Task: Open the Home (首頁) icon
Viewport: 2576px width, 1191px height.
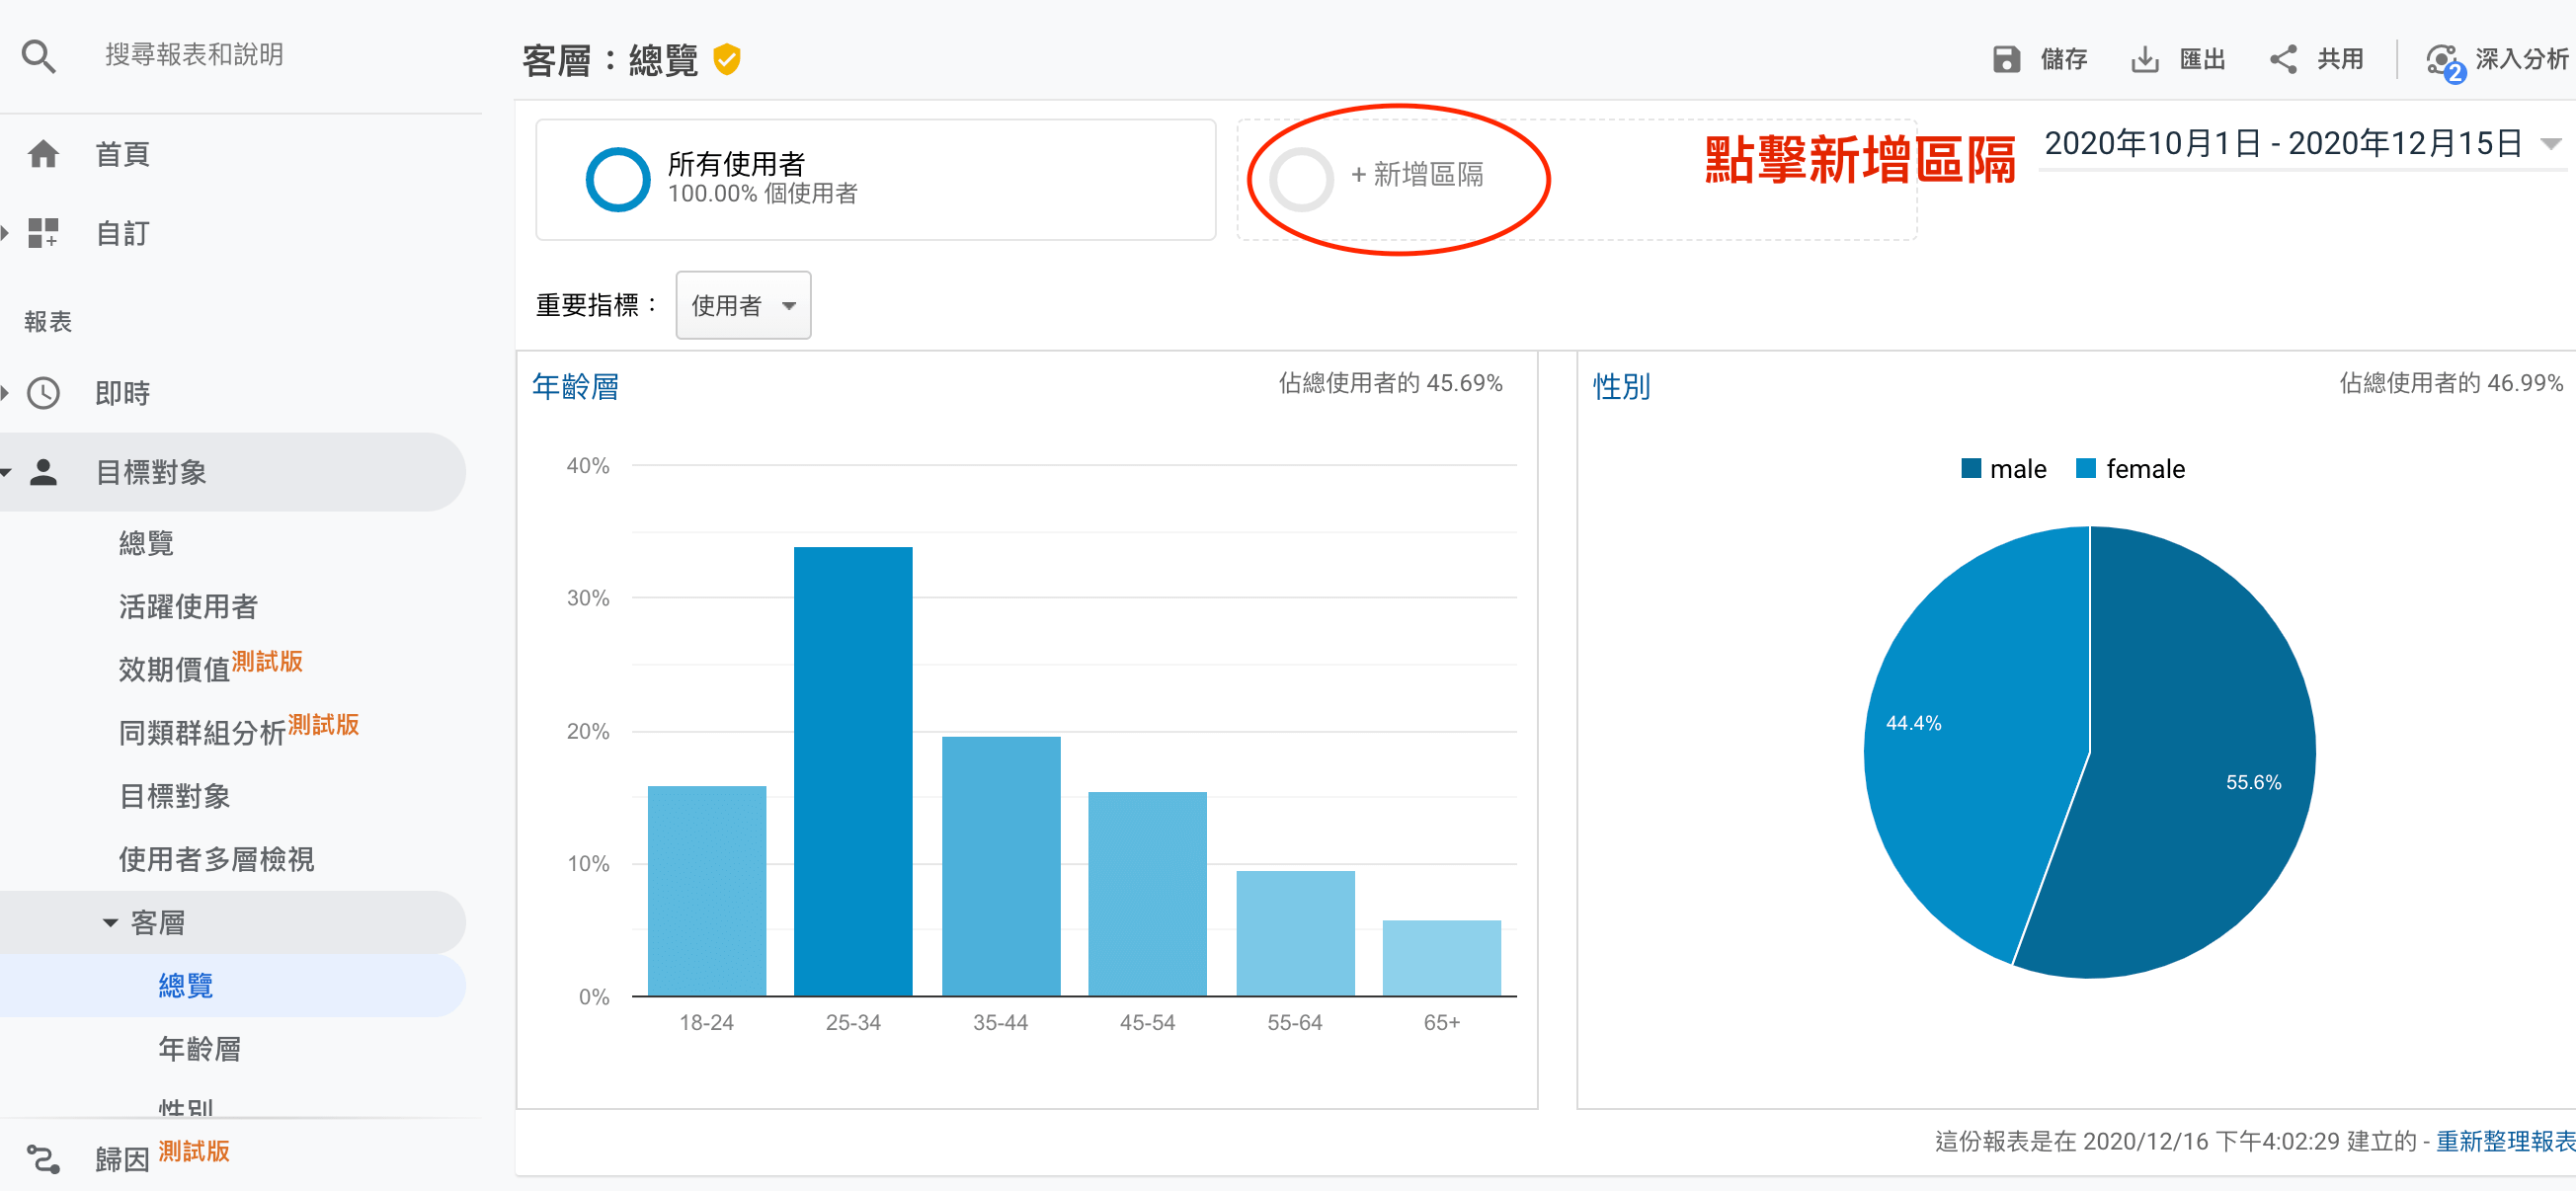Action: click(43, 154)
